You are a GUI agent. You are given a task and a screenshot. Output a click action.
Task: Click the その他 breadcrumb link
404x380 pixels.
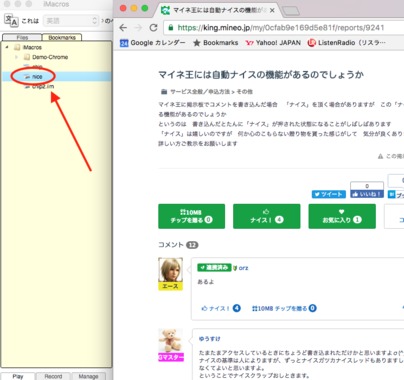(x=245, y=91)
